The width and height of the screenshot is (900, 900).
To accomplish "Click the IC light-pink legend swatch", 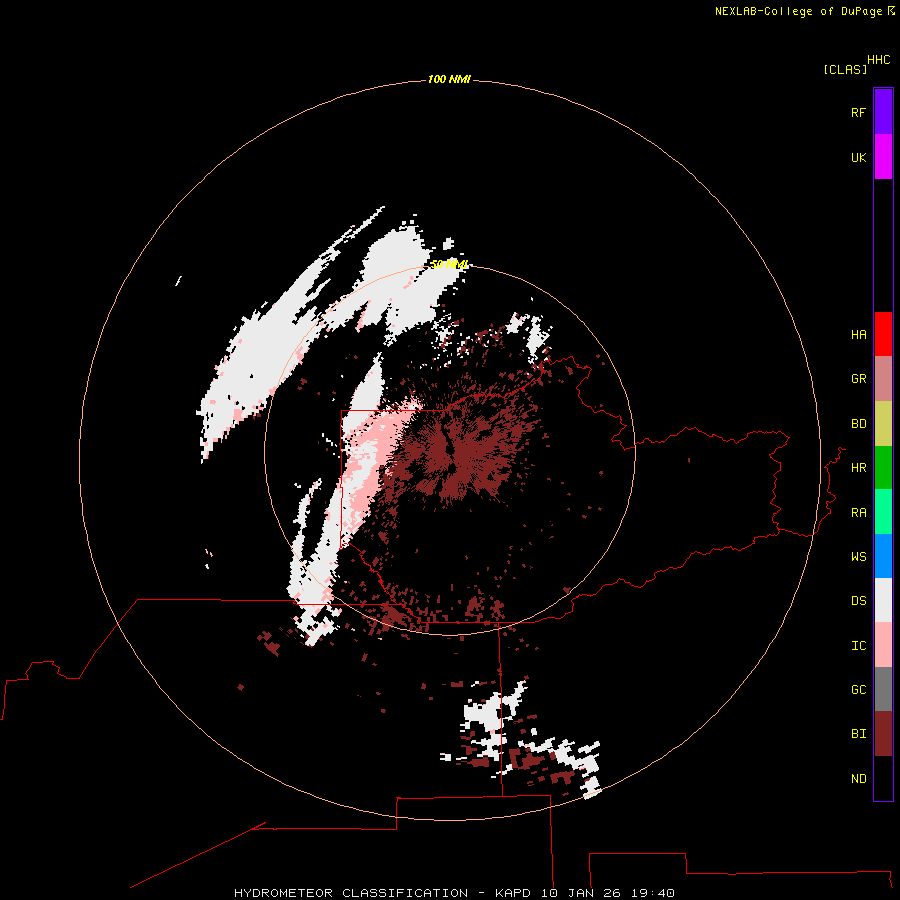I will click(x=883, y=645).
